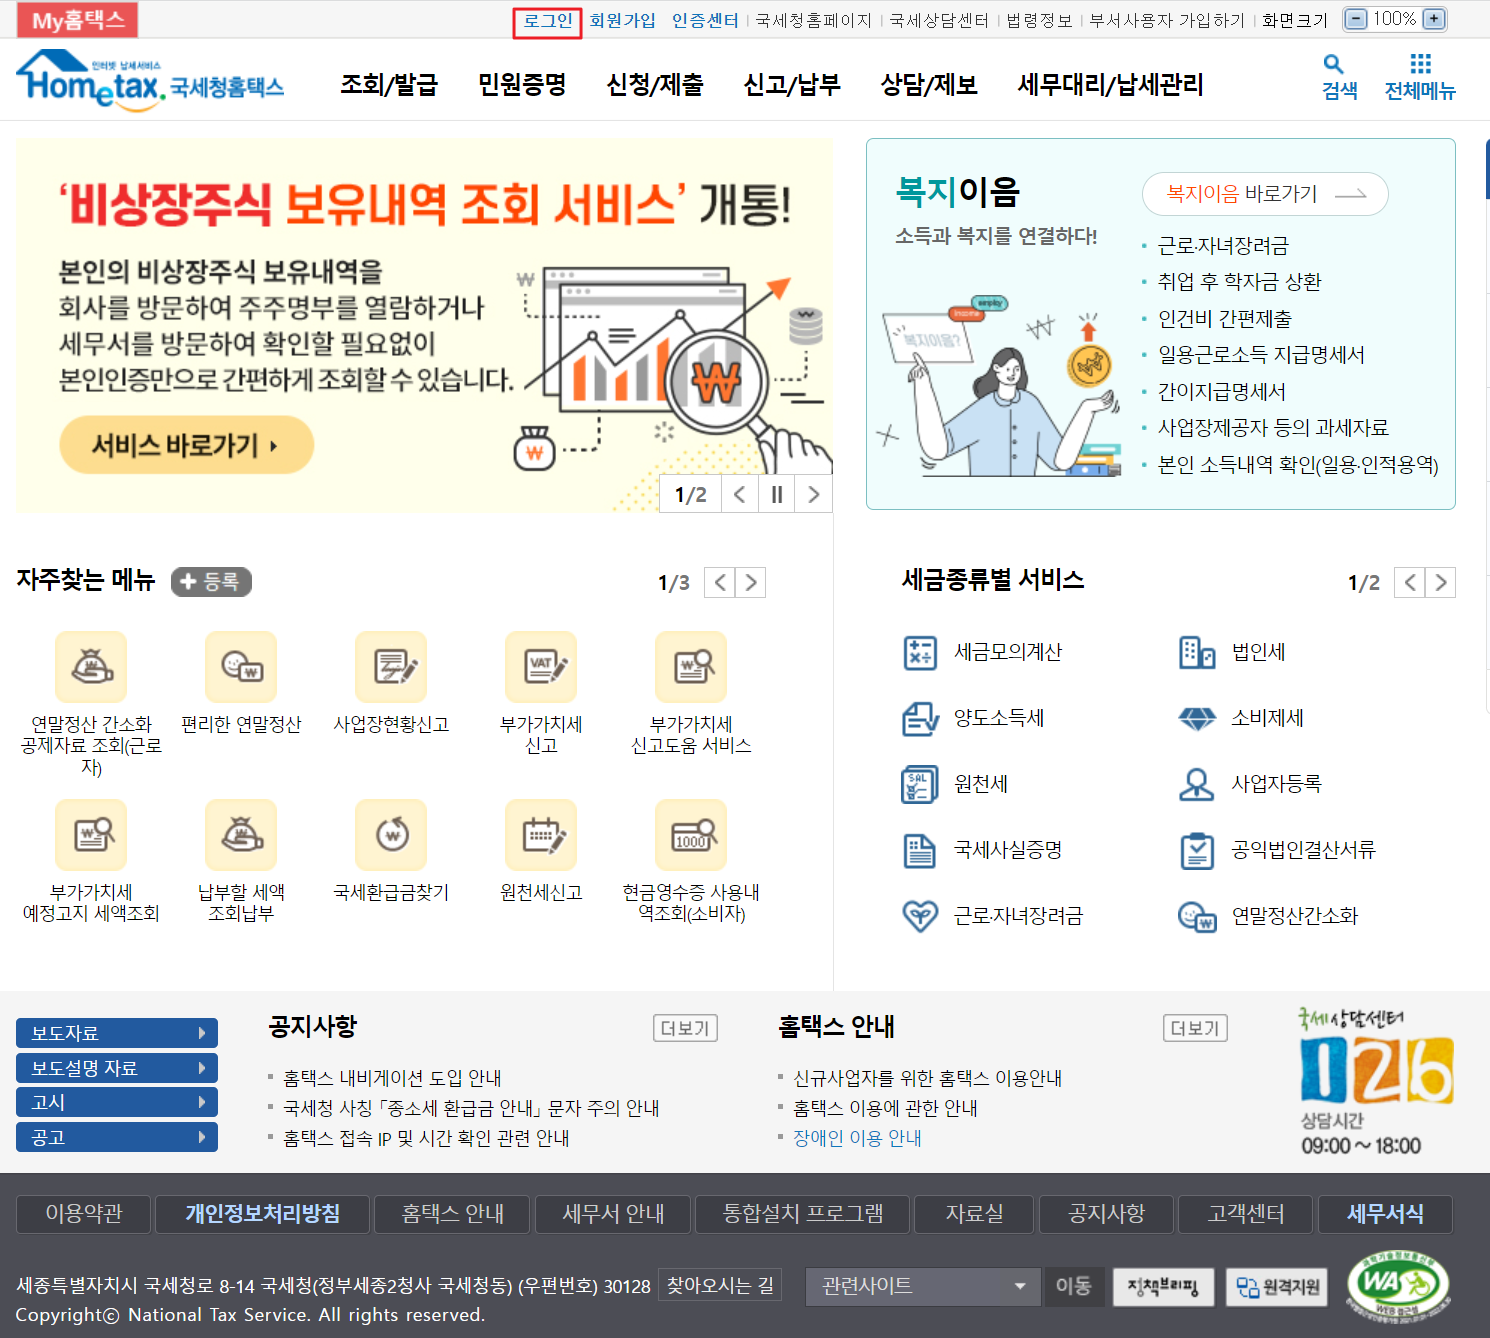Increase screen zoom with plus button
Image resolution: width=1490 pixels, height=1338 pixels.
click(x=1434, y=19)
